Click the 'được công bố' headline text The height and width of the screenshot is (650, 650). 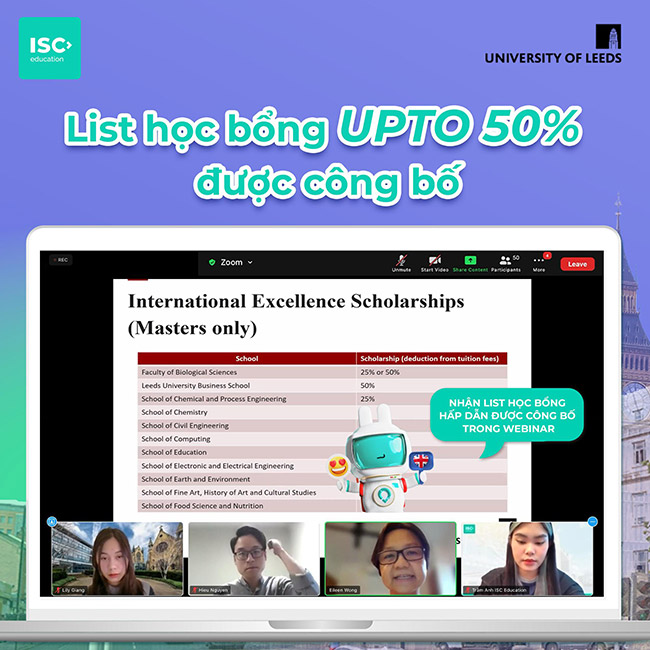(328, 184)
